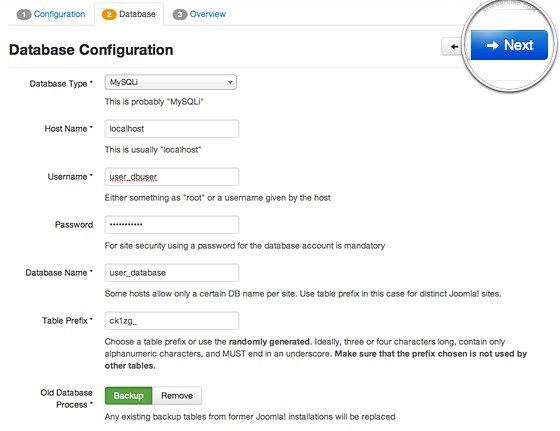Click the Table Prefix label
This screenshot has height=431, width=560.
click(x=68, y=321)
